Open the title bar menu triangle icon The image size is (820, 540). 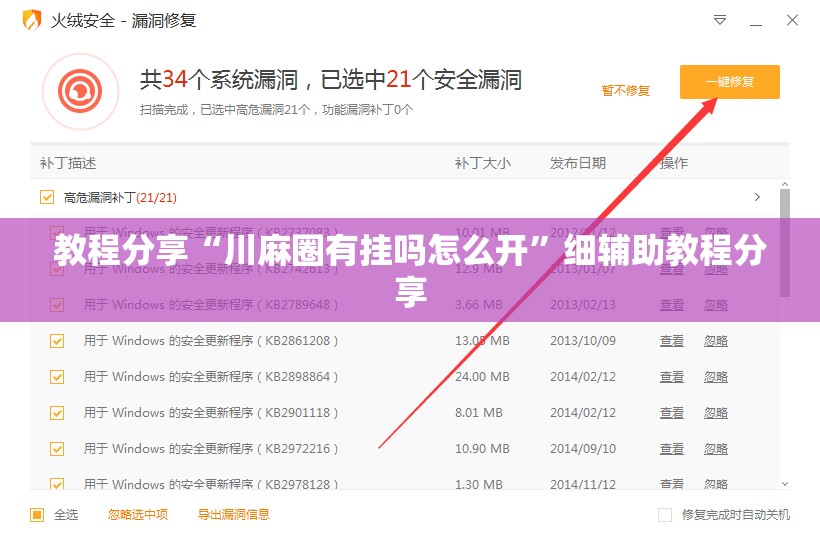pos(720,20)
